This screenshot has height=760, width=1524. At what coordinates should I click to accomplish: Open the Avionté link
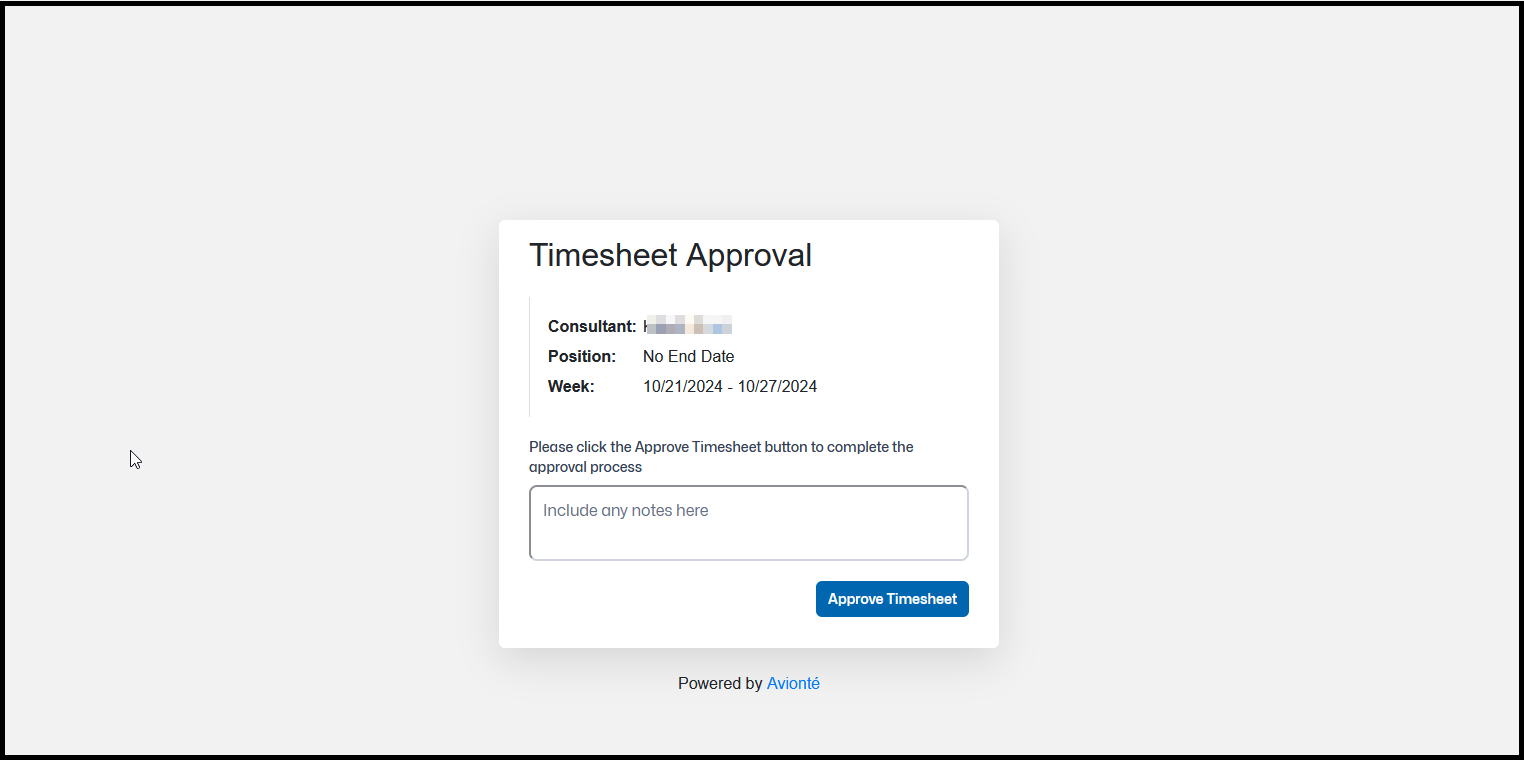(x=793, y=684)
